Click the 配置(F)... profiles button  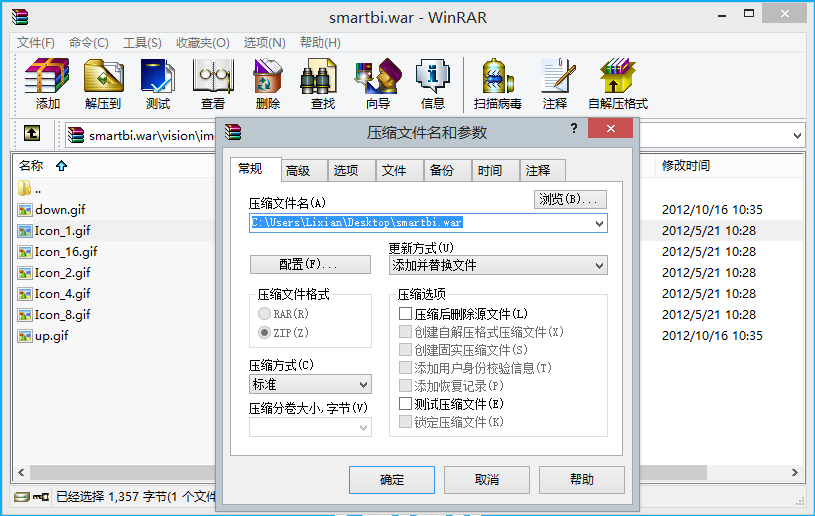point(310,264)
